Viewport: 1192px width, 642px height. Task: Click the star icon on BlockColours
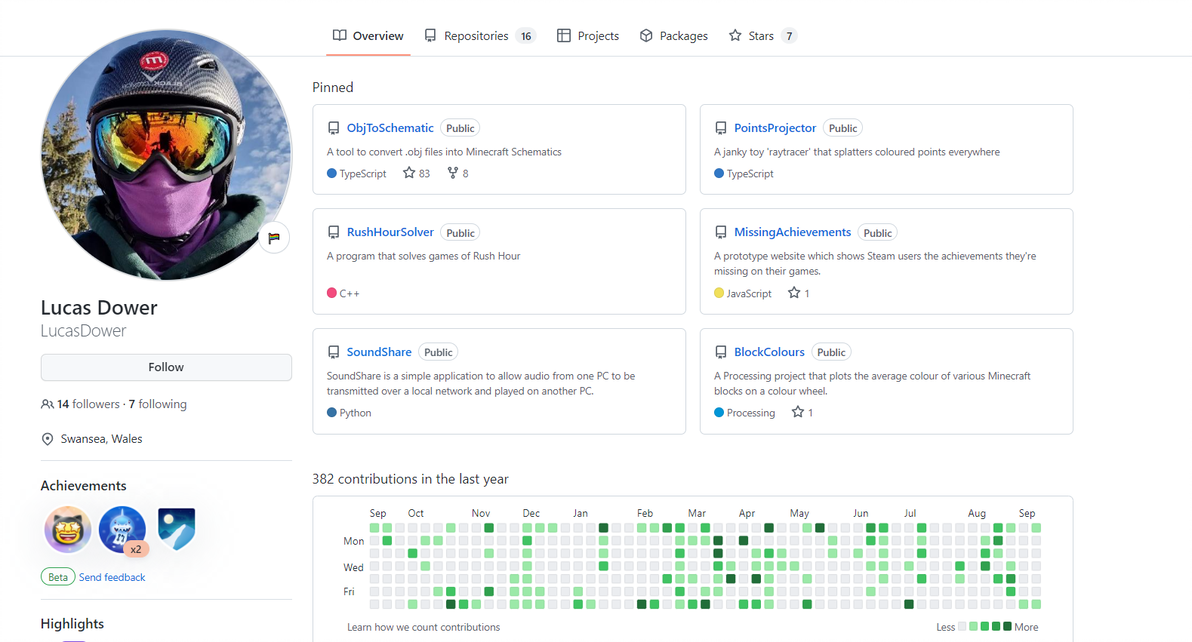point(797,412)
